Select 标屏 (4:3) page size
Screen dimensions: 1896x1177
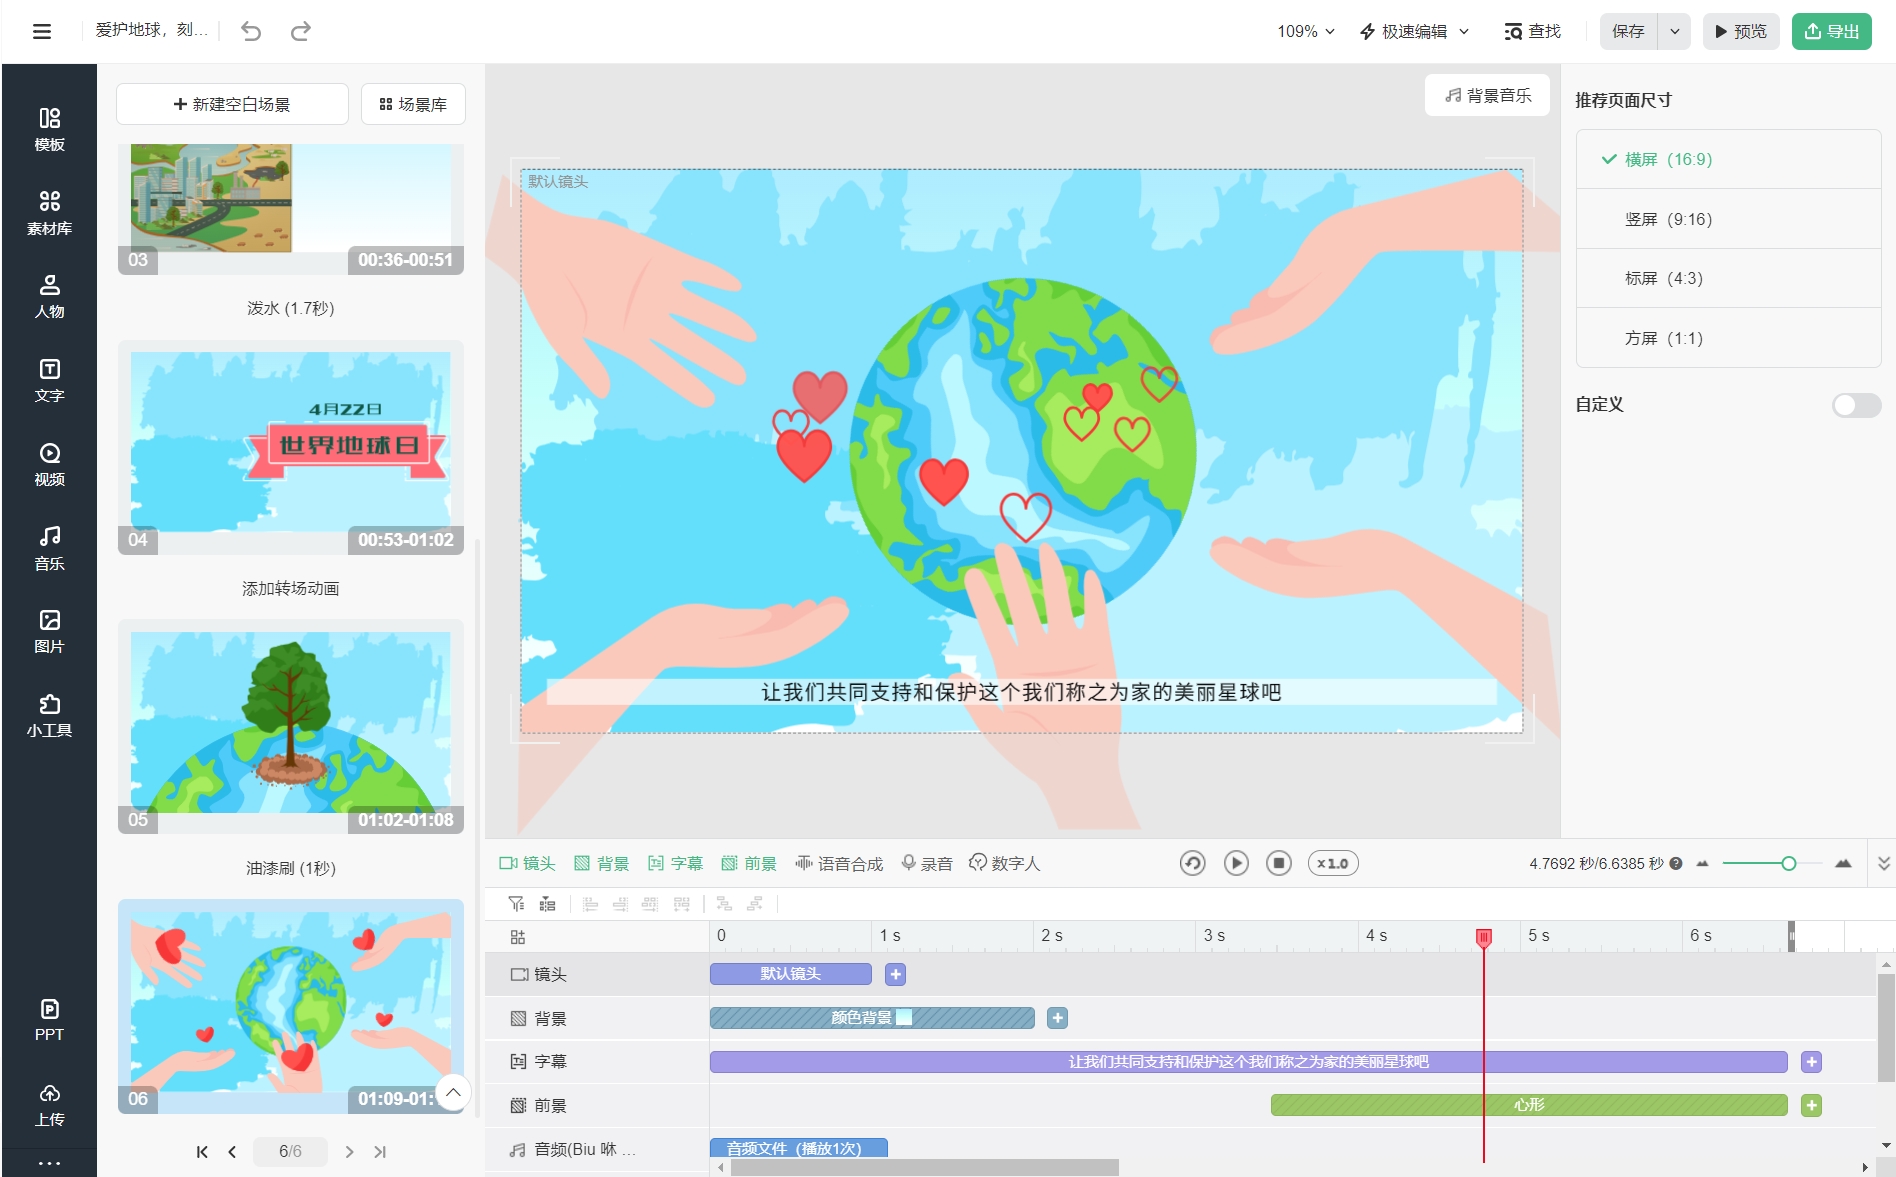click(x=1728, y=278)
